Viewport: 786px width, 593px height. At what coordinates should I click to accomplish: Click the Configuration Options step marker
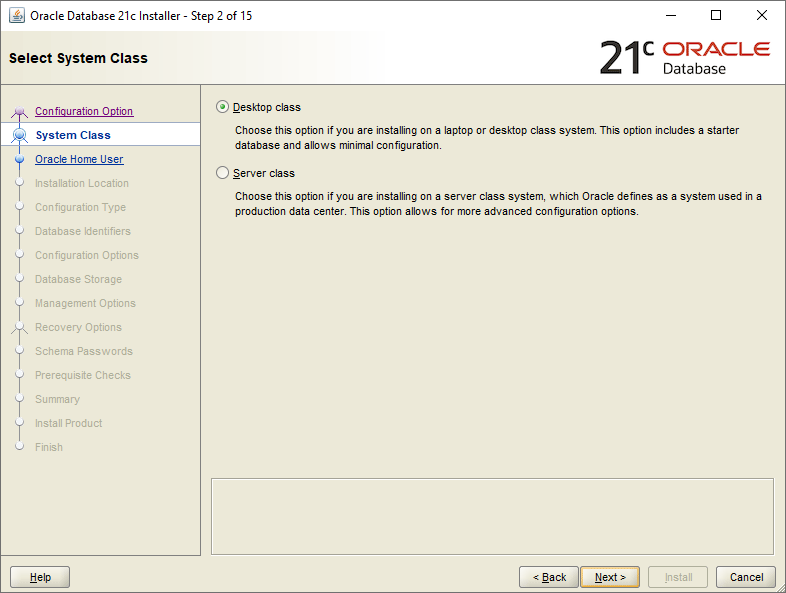(20, 254)
